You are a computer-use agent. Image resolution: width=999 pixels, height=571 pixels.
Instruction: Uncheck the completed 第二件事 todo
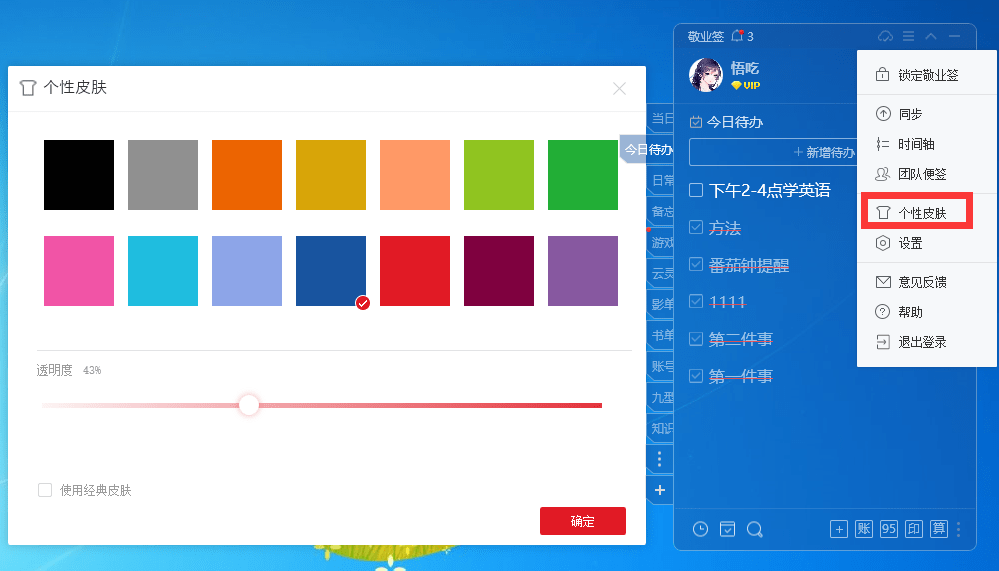tap(696, 338)
